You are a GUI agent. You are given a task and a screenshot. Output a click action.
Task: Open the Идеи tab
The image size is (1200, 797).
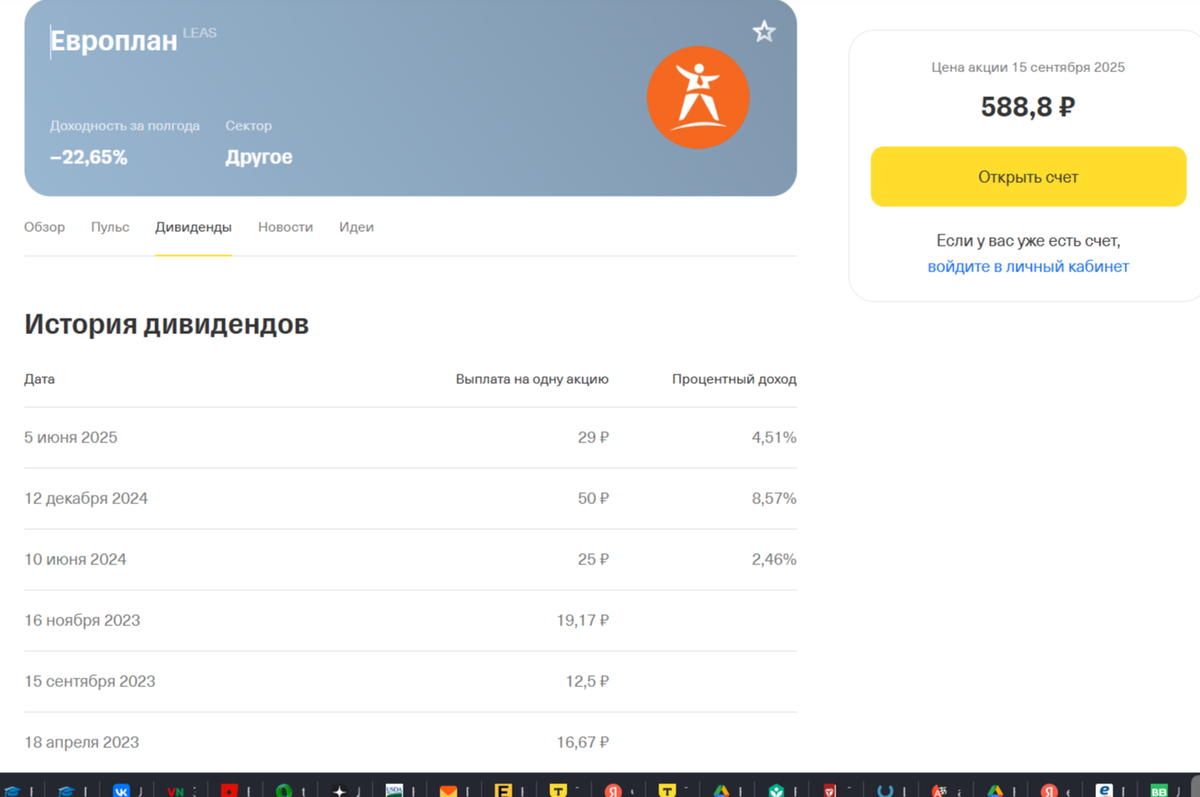(356, 227)
